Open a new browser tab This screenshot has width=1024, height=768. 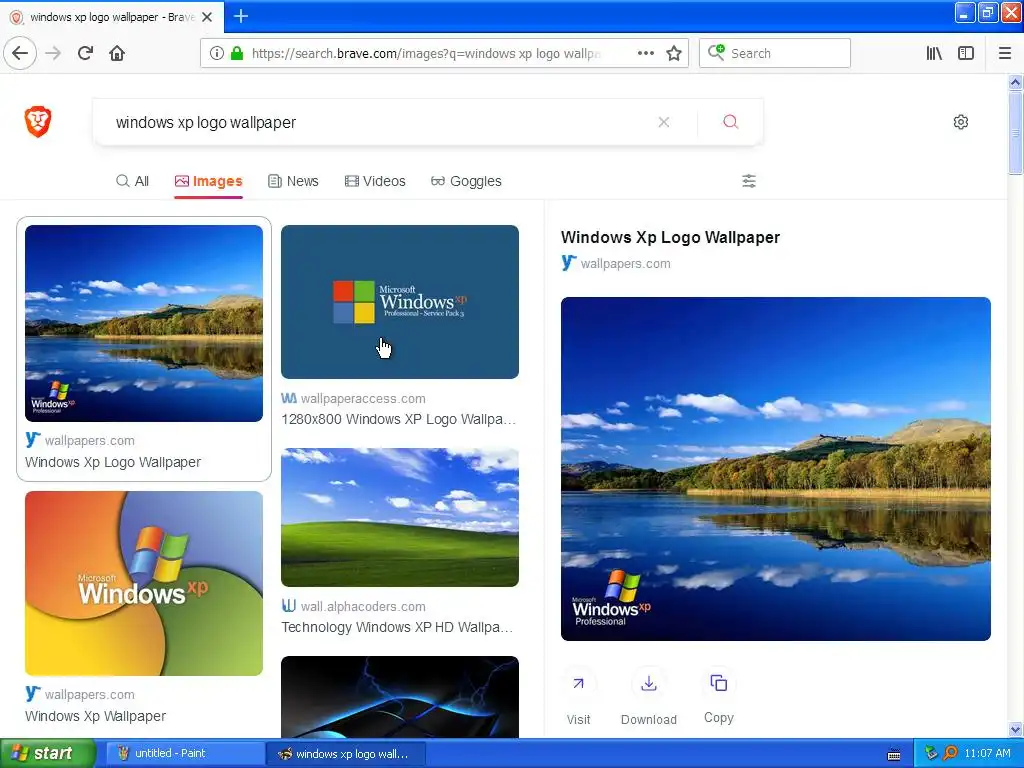tap(240, 16)
